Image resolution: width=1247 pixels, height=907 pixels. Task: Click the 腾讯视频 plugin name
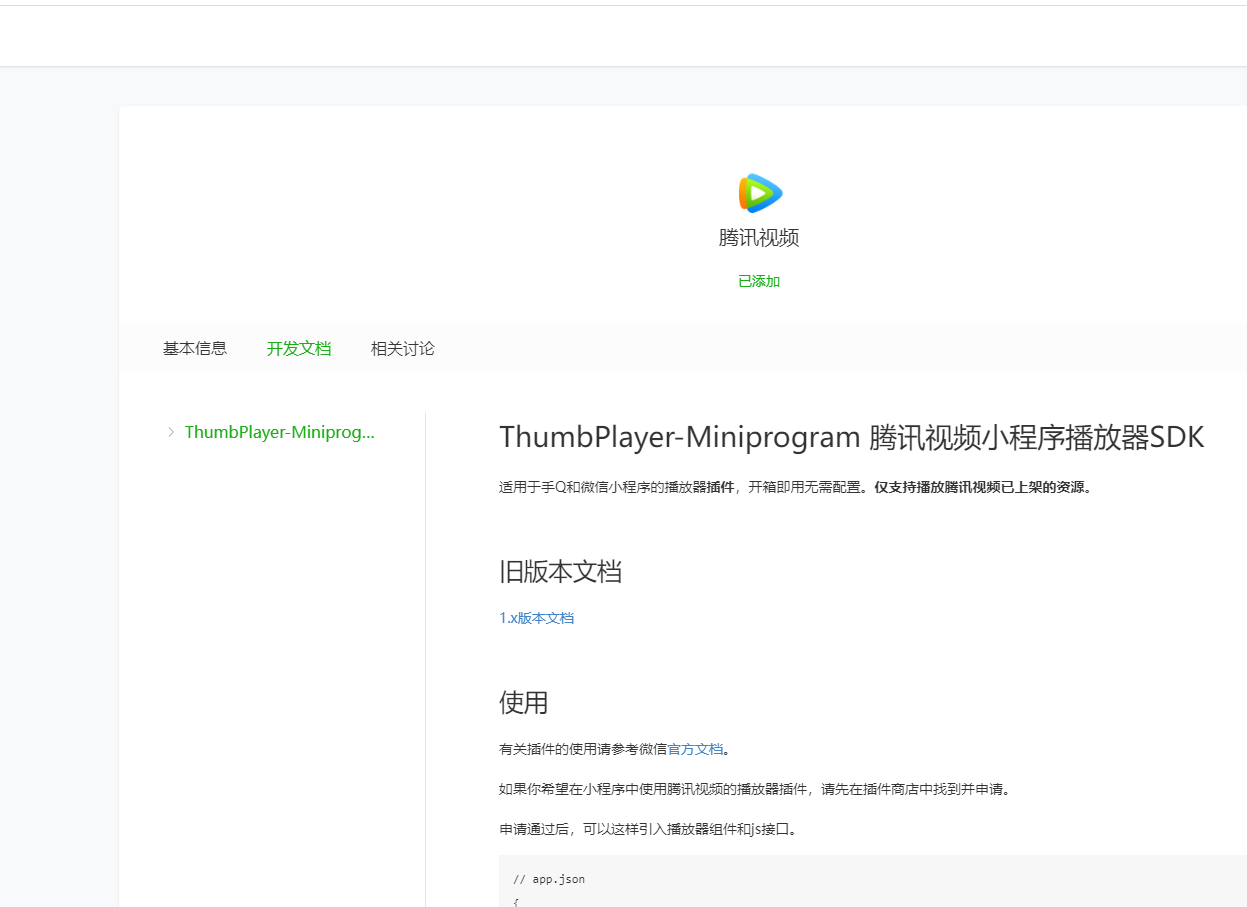coord(759,238)
